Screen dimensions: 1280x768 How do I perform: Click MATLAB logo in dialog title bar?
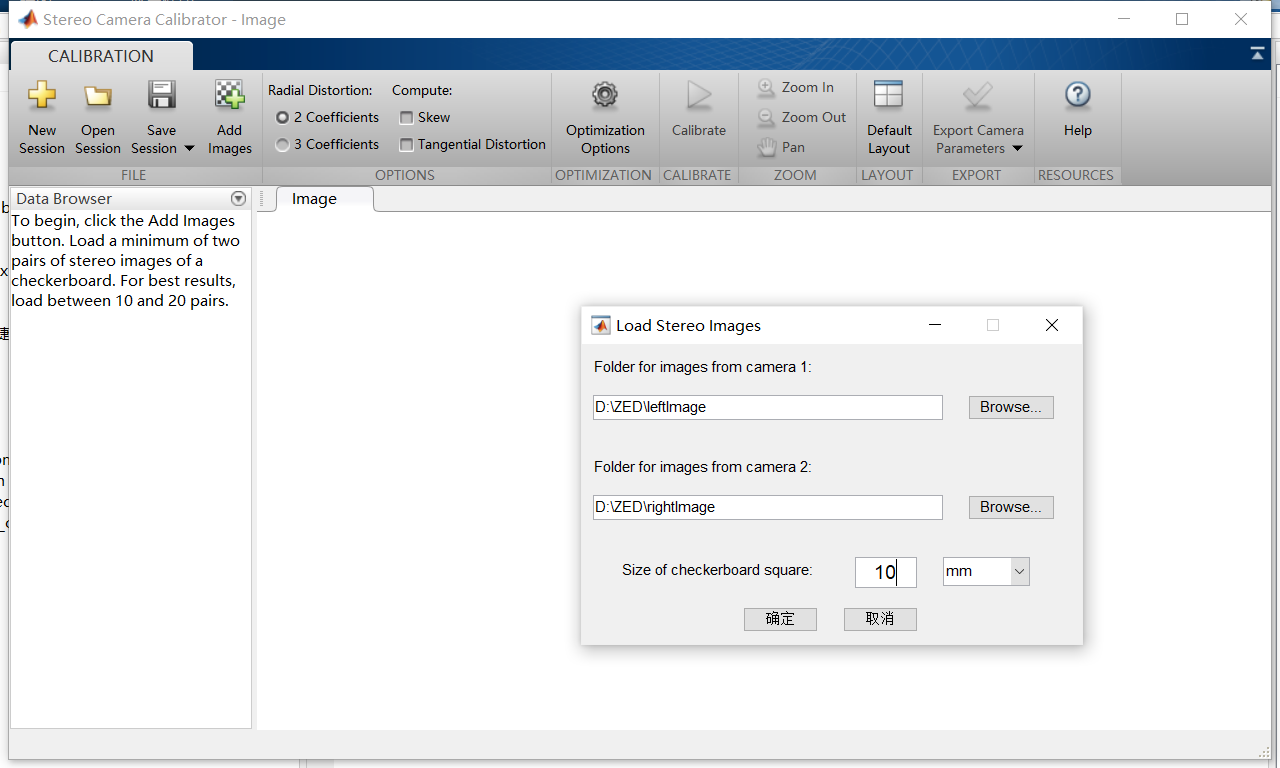pos(600,325)
